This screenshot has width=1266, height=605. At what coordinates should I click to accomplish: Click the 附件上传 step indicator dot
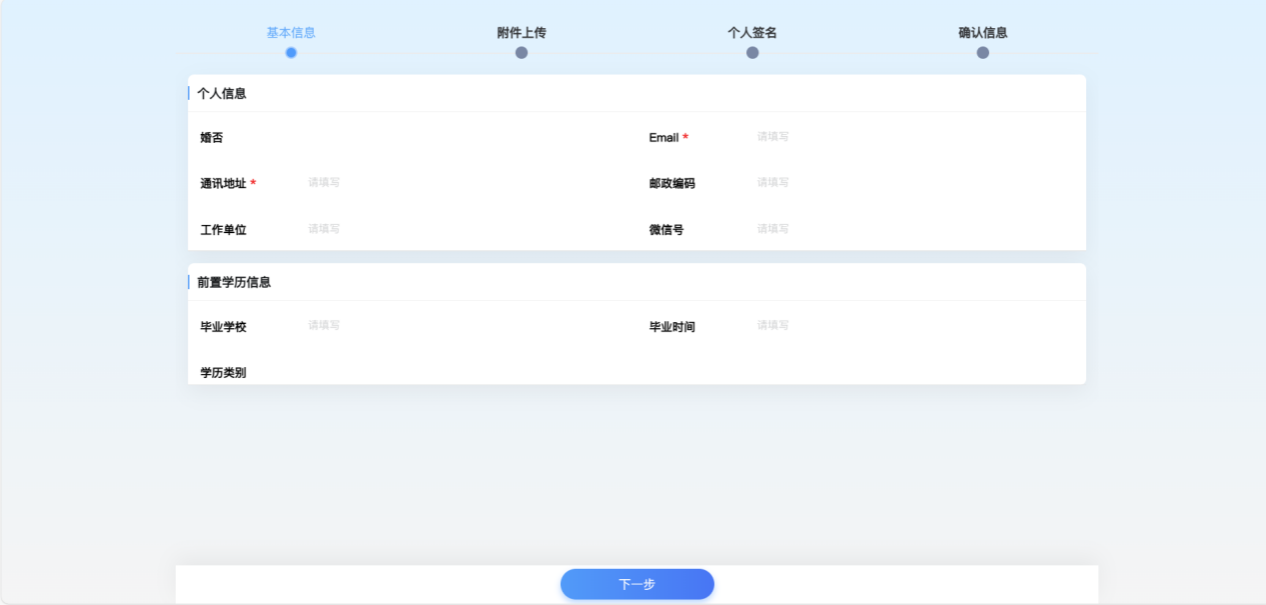pos(522,51)
